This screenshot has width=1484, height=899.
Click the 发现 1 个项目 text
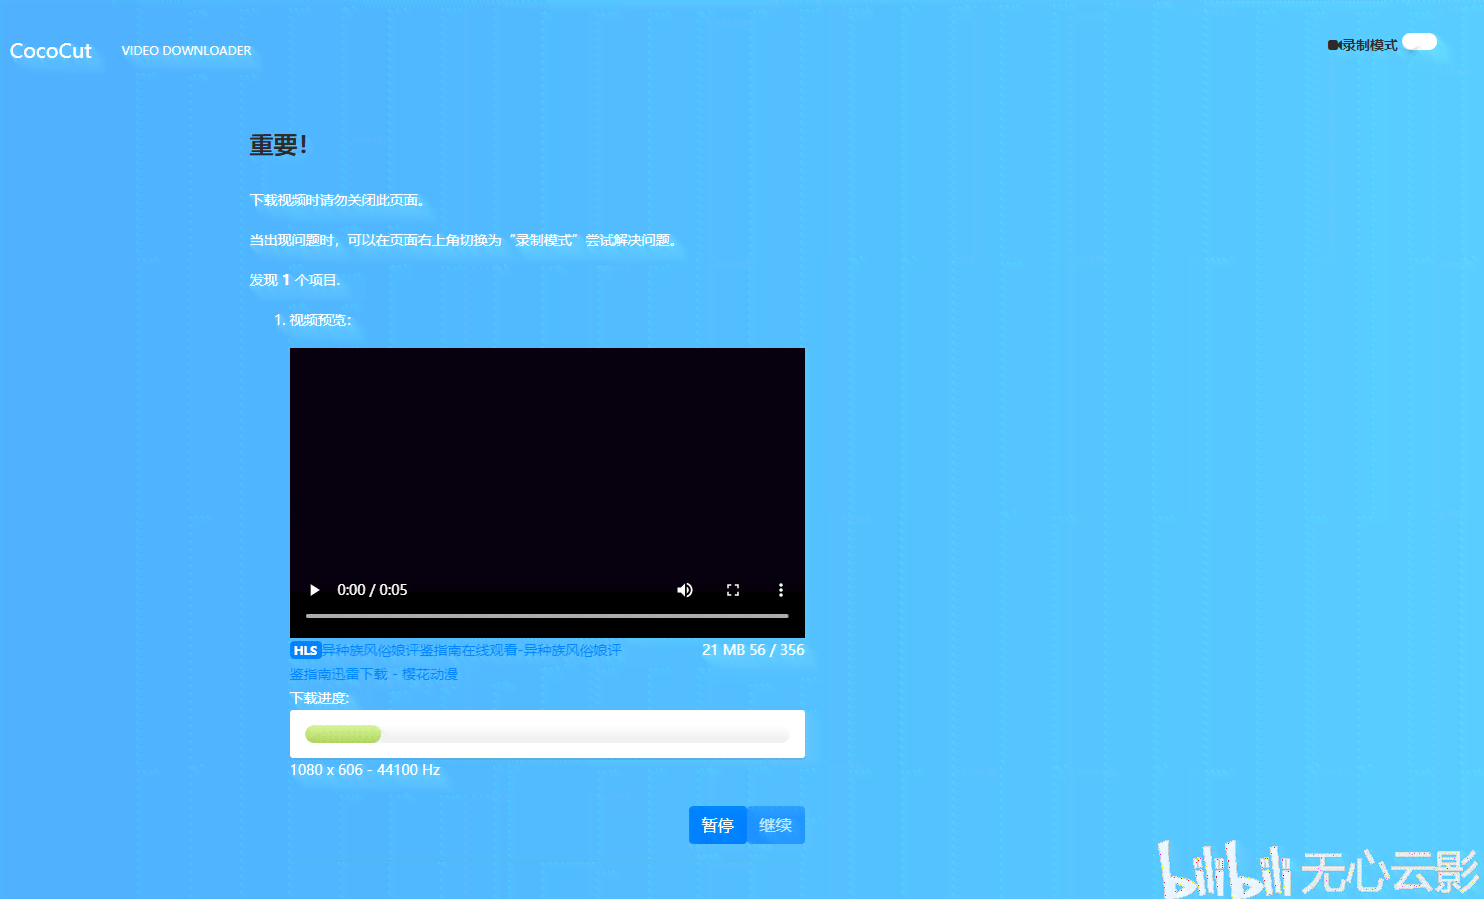(295, 280)
